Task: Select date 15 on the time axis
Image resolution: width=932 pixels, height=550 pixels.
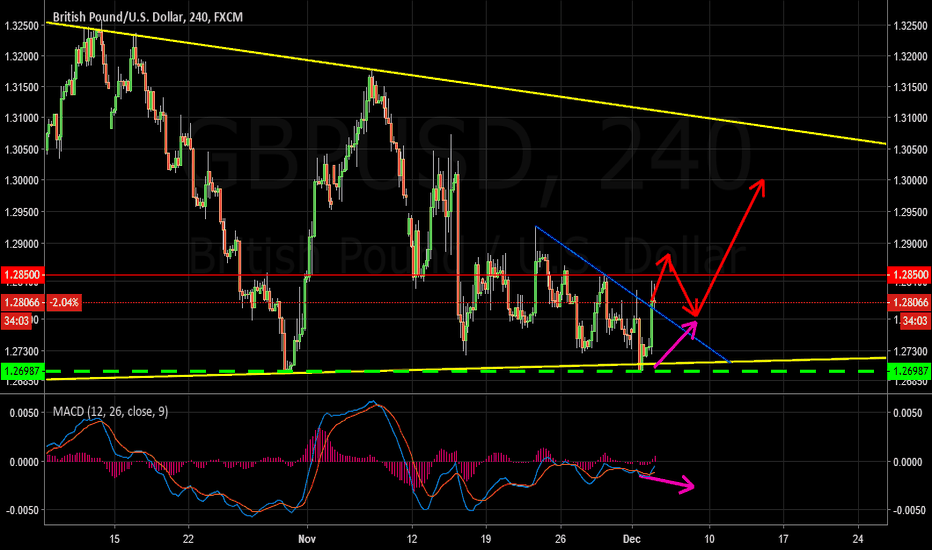Action: pyautogui.click(x=114, y=539)
